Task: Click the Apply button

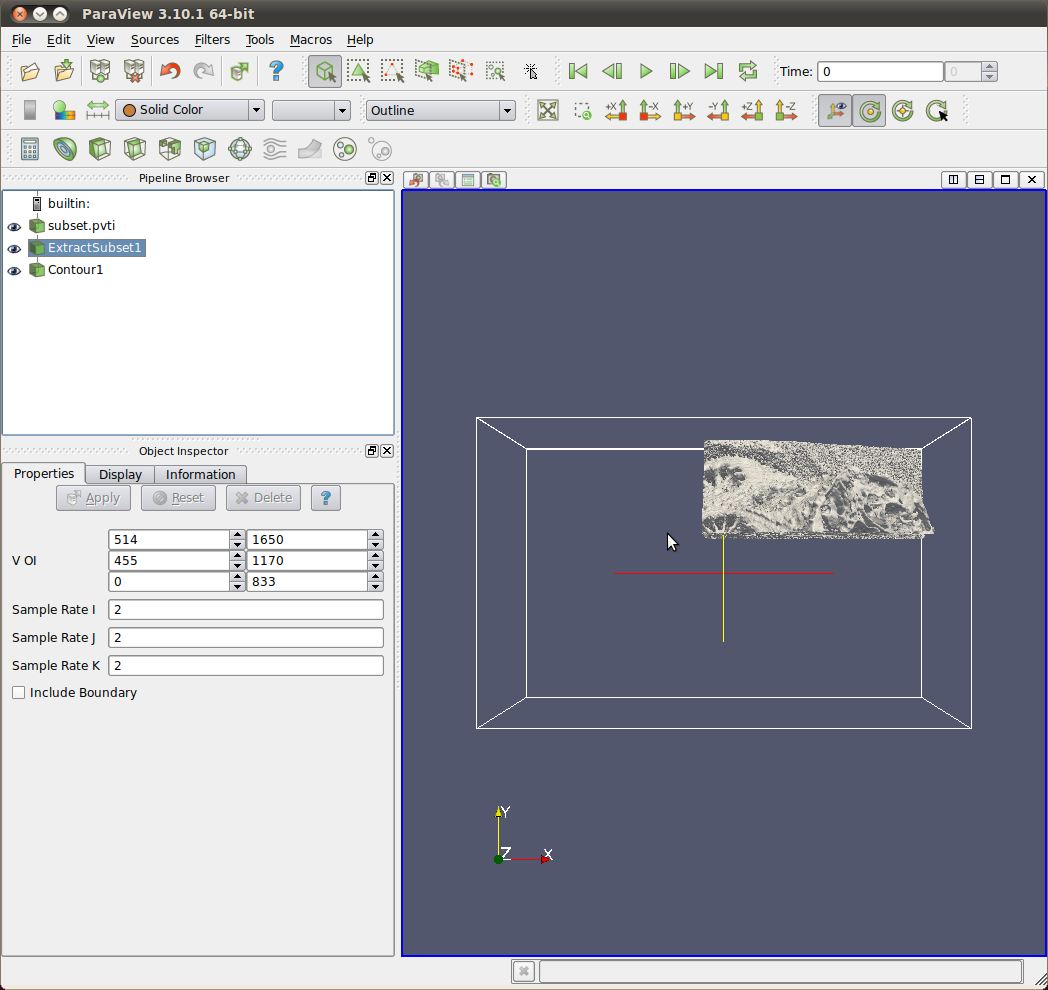Action: (93, 498)
